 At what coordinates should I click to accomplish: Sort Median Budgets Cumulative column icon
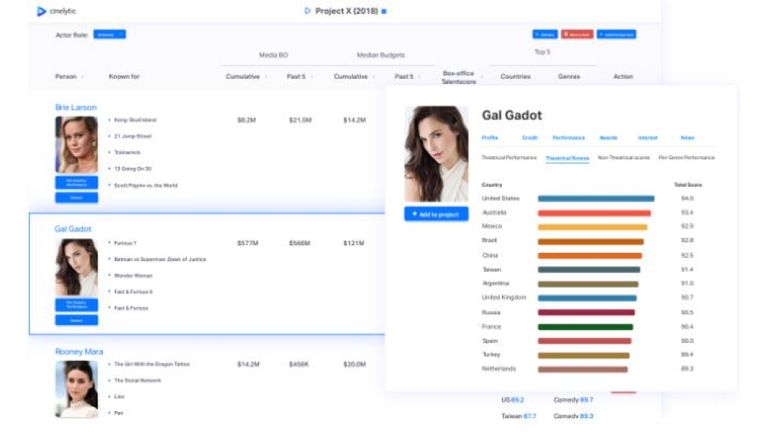[374, 77]
